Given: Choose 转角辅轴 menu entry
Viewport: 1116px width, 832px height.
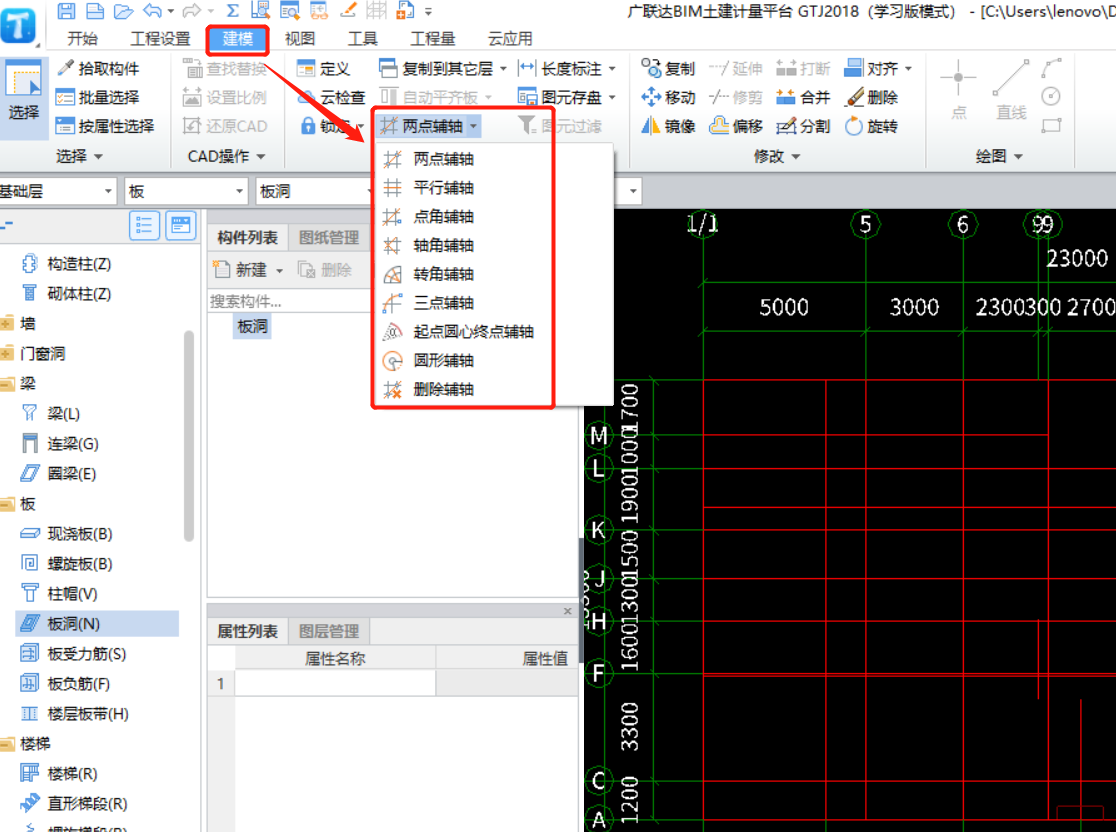Looking at the screenshot, I should click(443, 274).
